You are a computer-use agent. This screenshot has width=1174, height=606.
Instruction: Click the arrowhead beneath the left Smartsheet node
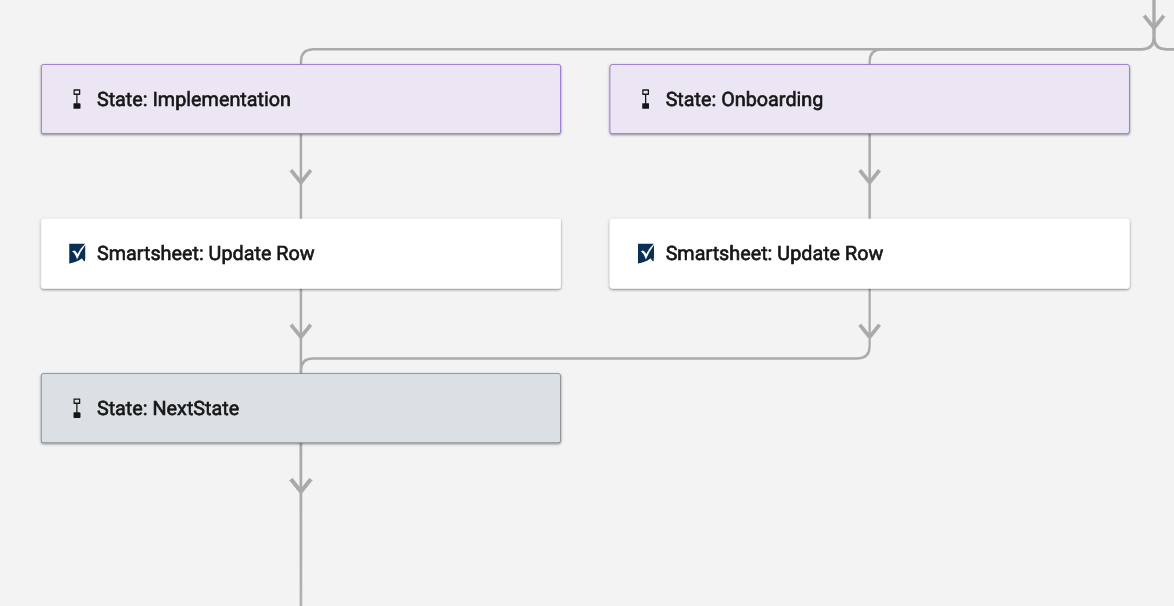(301, 330)
